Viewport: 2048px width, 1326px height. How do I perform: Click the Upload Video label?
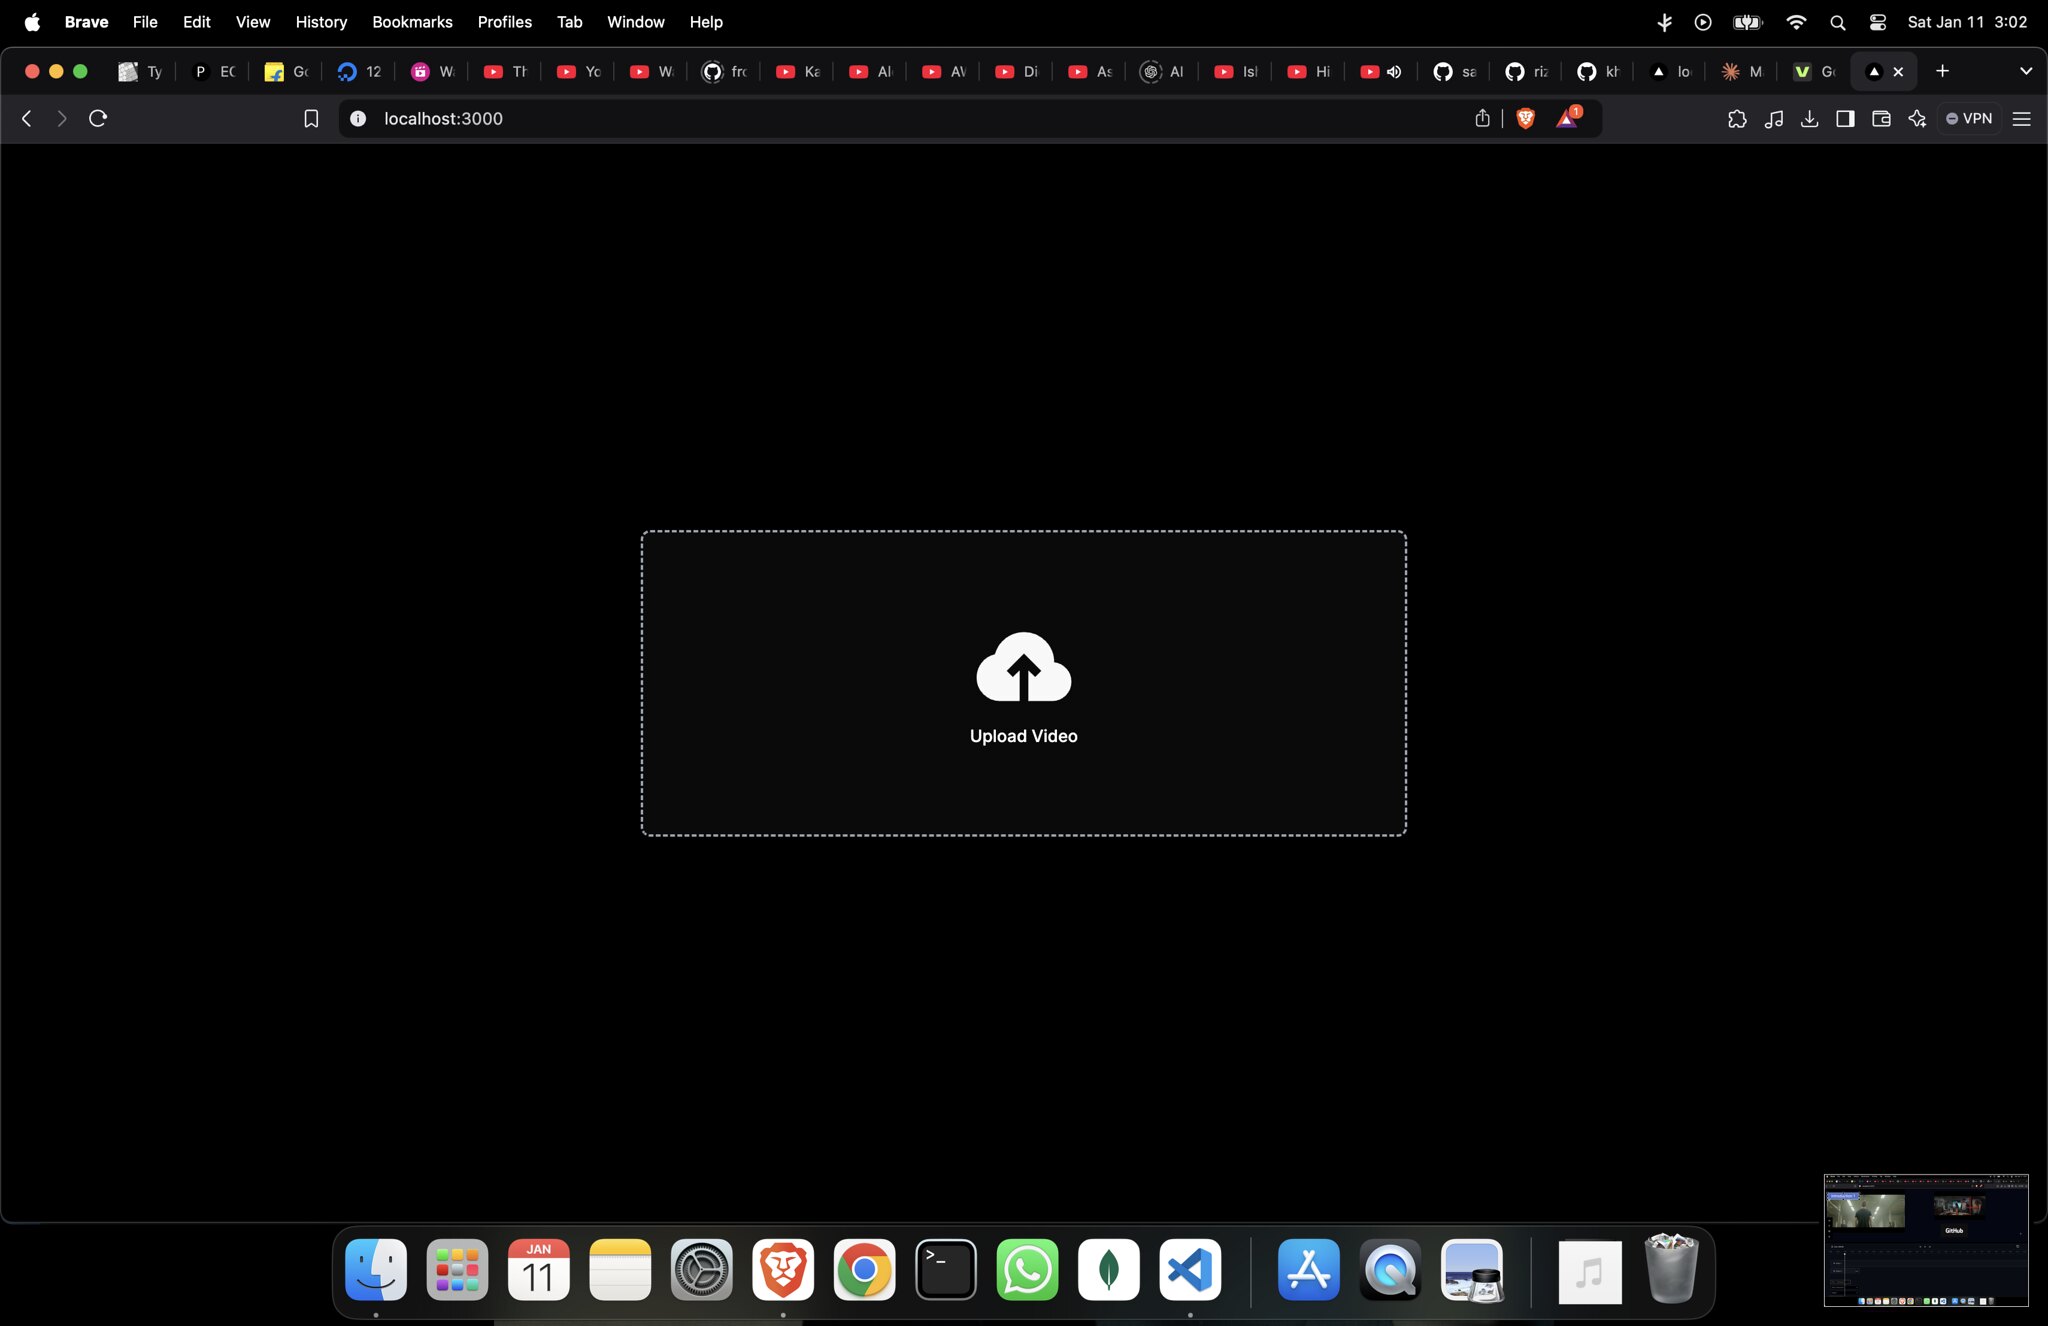(x=1023, y=736)
